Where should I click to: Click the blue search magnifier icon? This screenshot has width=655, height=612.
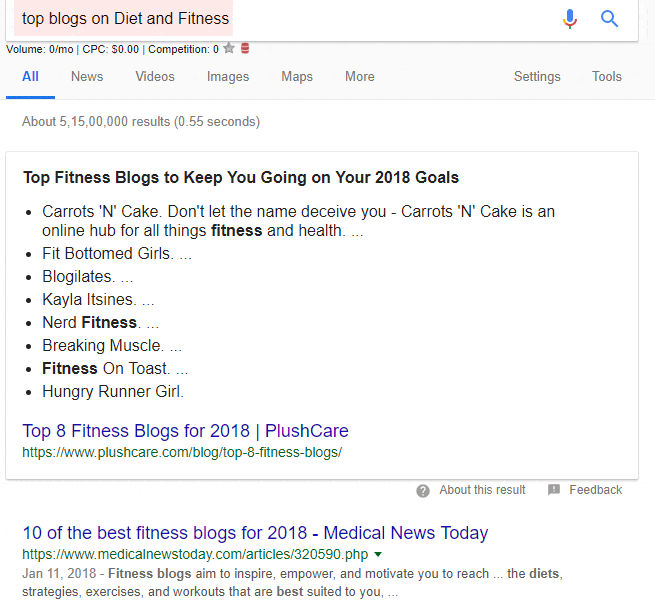coord(610,19)
